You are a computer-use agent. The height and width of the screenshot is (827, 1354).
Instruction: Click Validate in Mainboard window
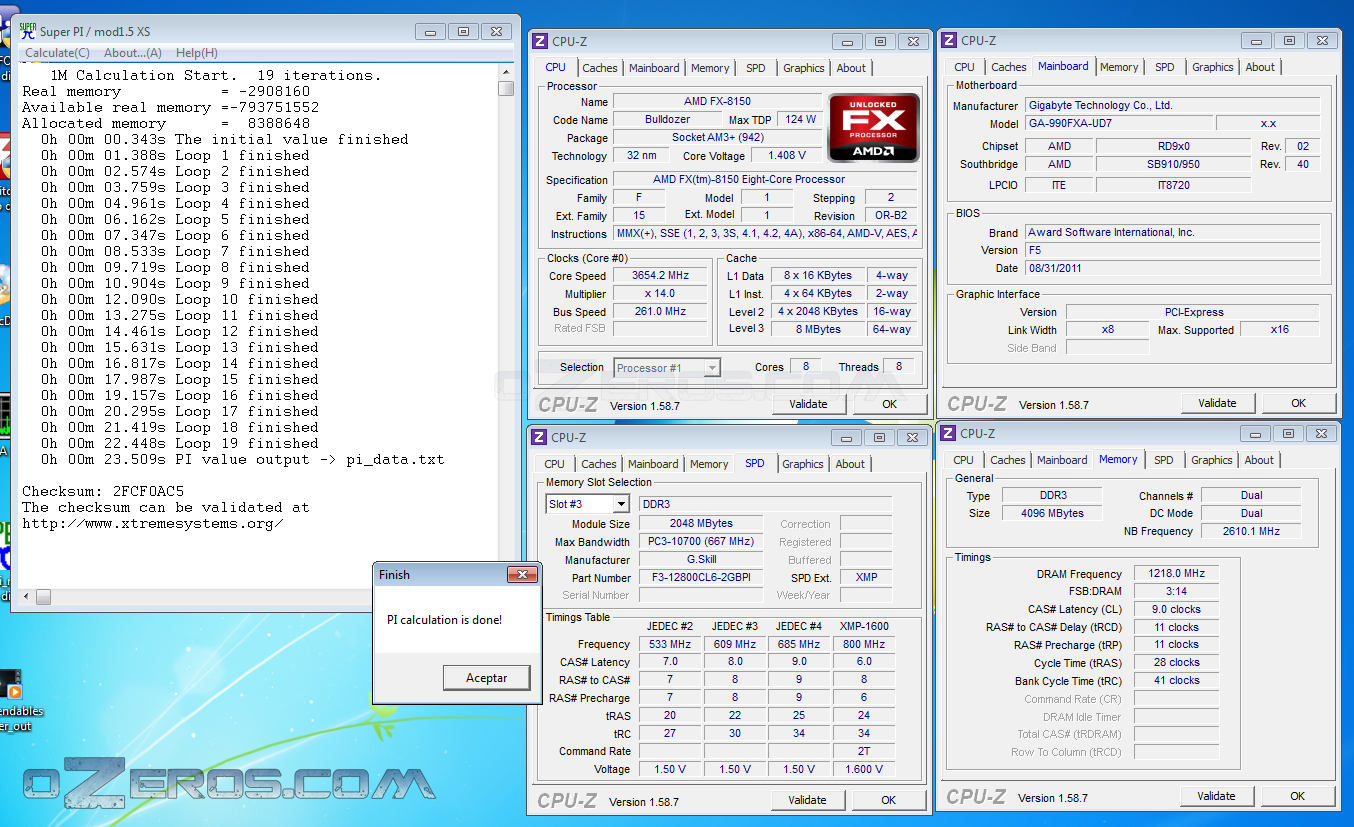coord(1217,403)
